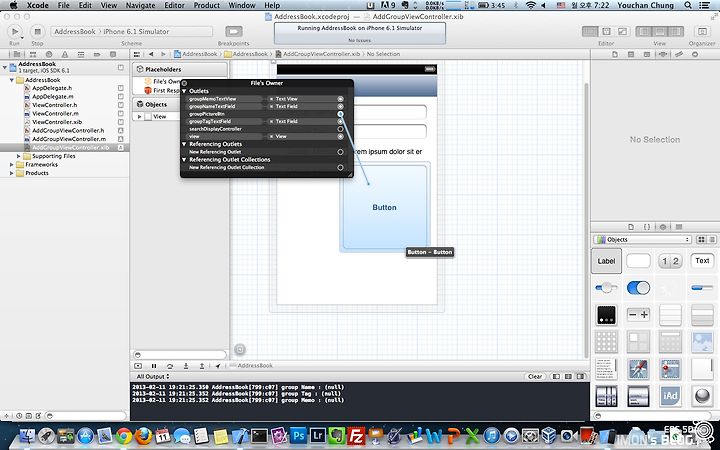Collapse the AddressBook project root
Screen dimensions: 720x450
5,68
